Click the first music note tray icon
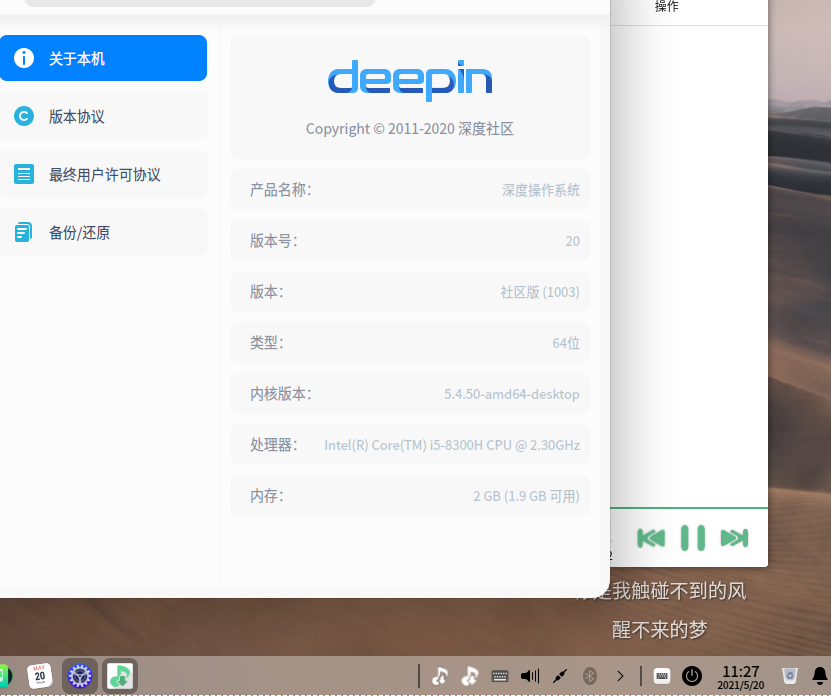Viewport: 831px width, 696px height. (440, 676)
